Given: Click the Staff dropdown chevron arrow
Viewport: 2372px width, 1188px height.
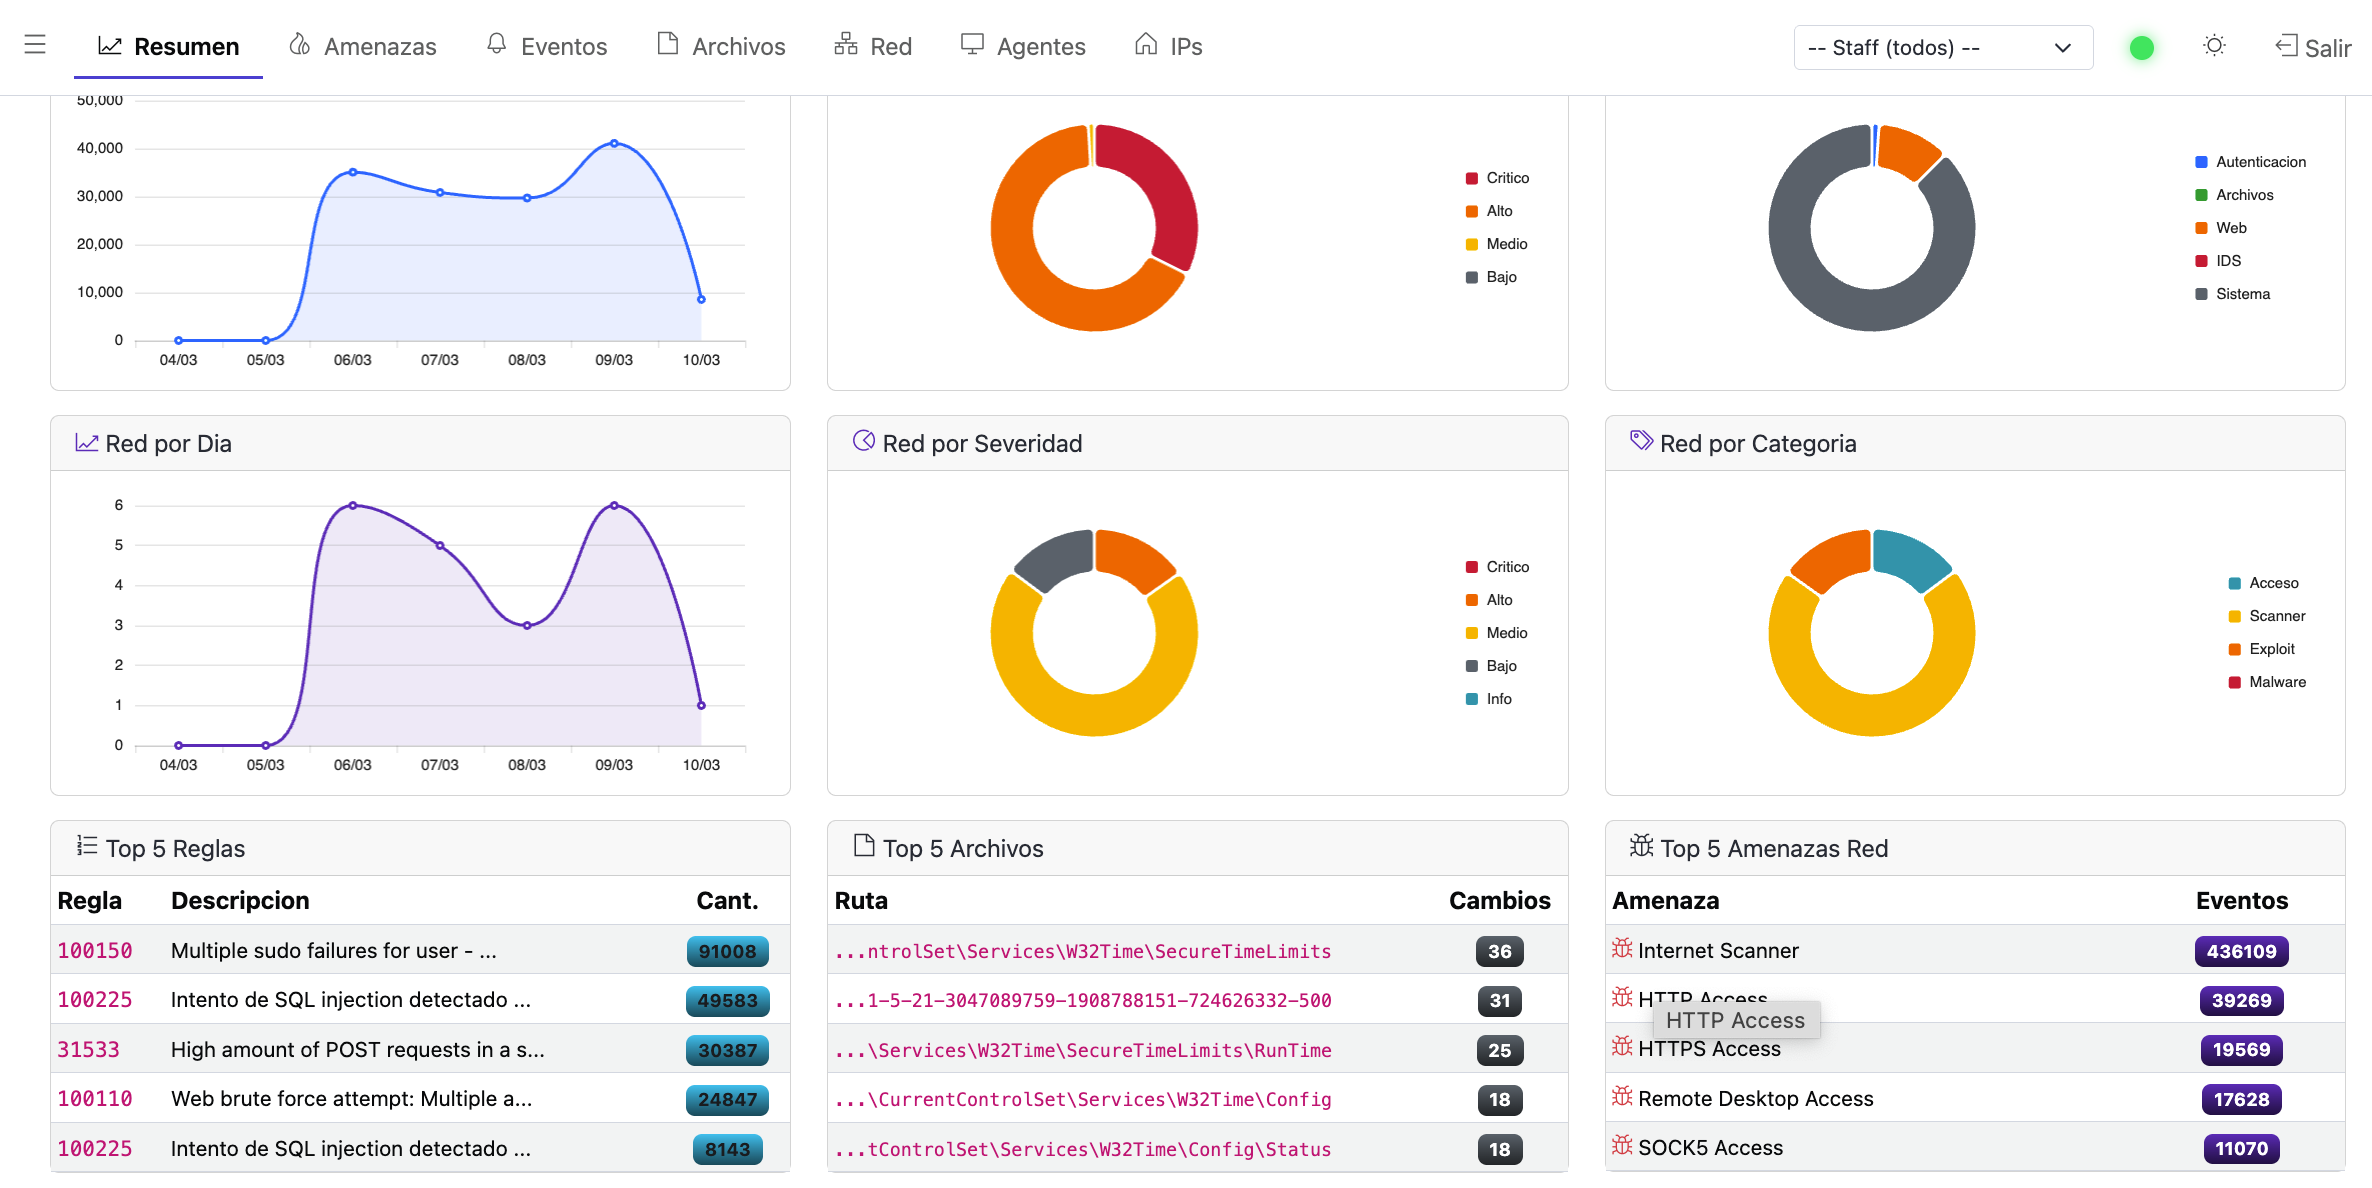Looking at the screenshot, I should tap(2062, 48).
